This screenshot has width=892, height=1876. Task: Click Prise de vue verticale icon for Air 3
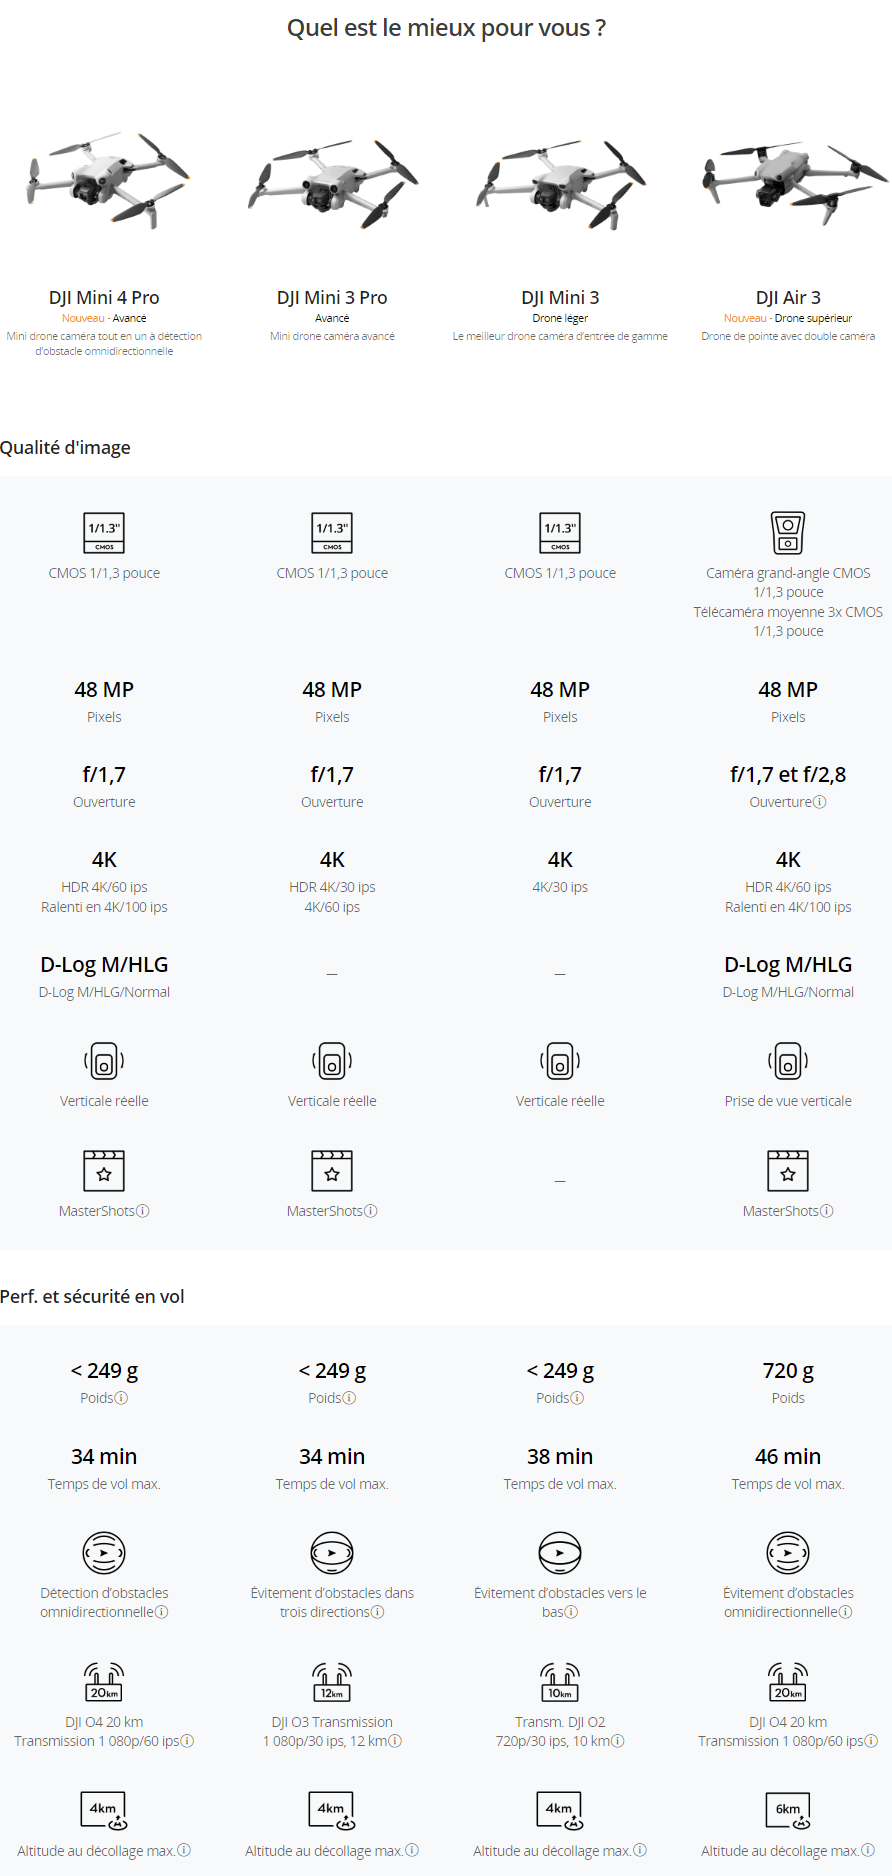(x=788, y=1061)
